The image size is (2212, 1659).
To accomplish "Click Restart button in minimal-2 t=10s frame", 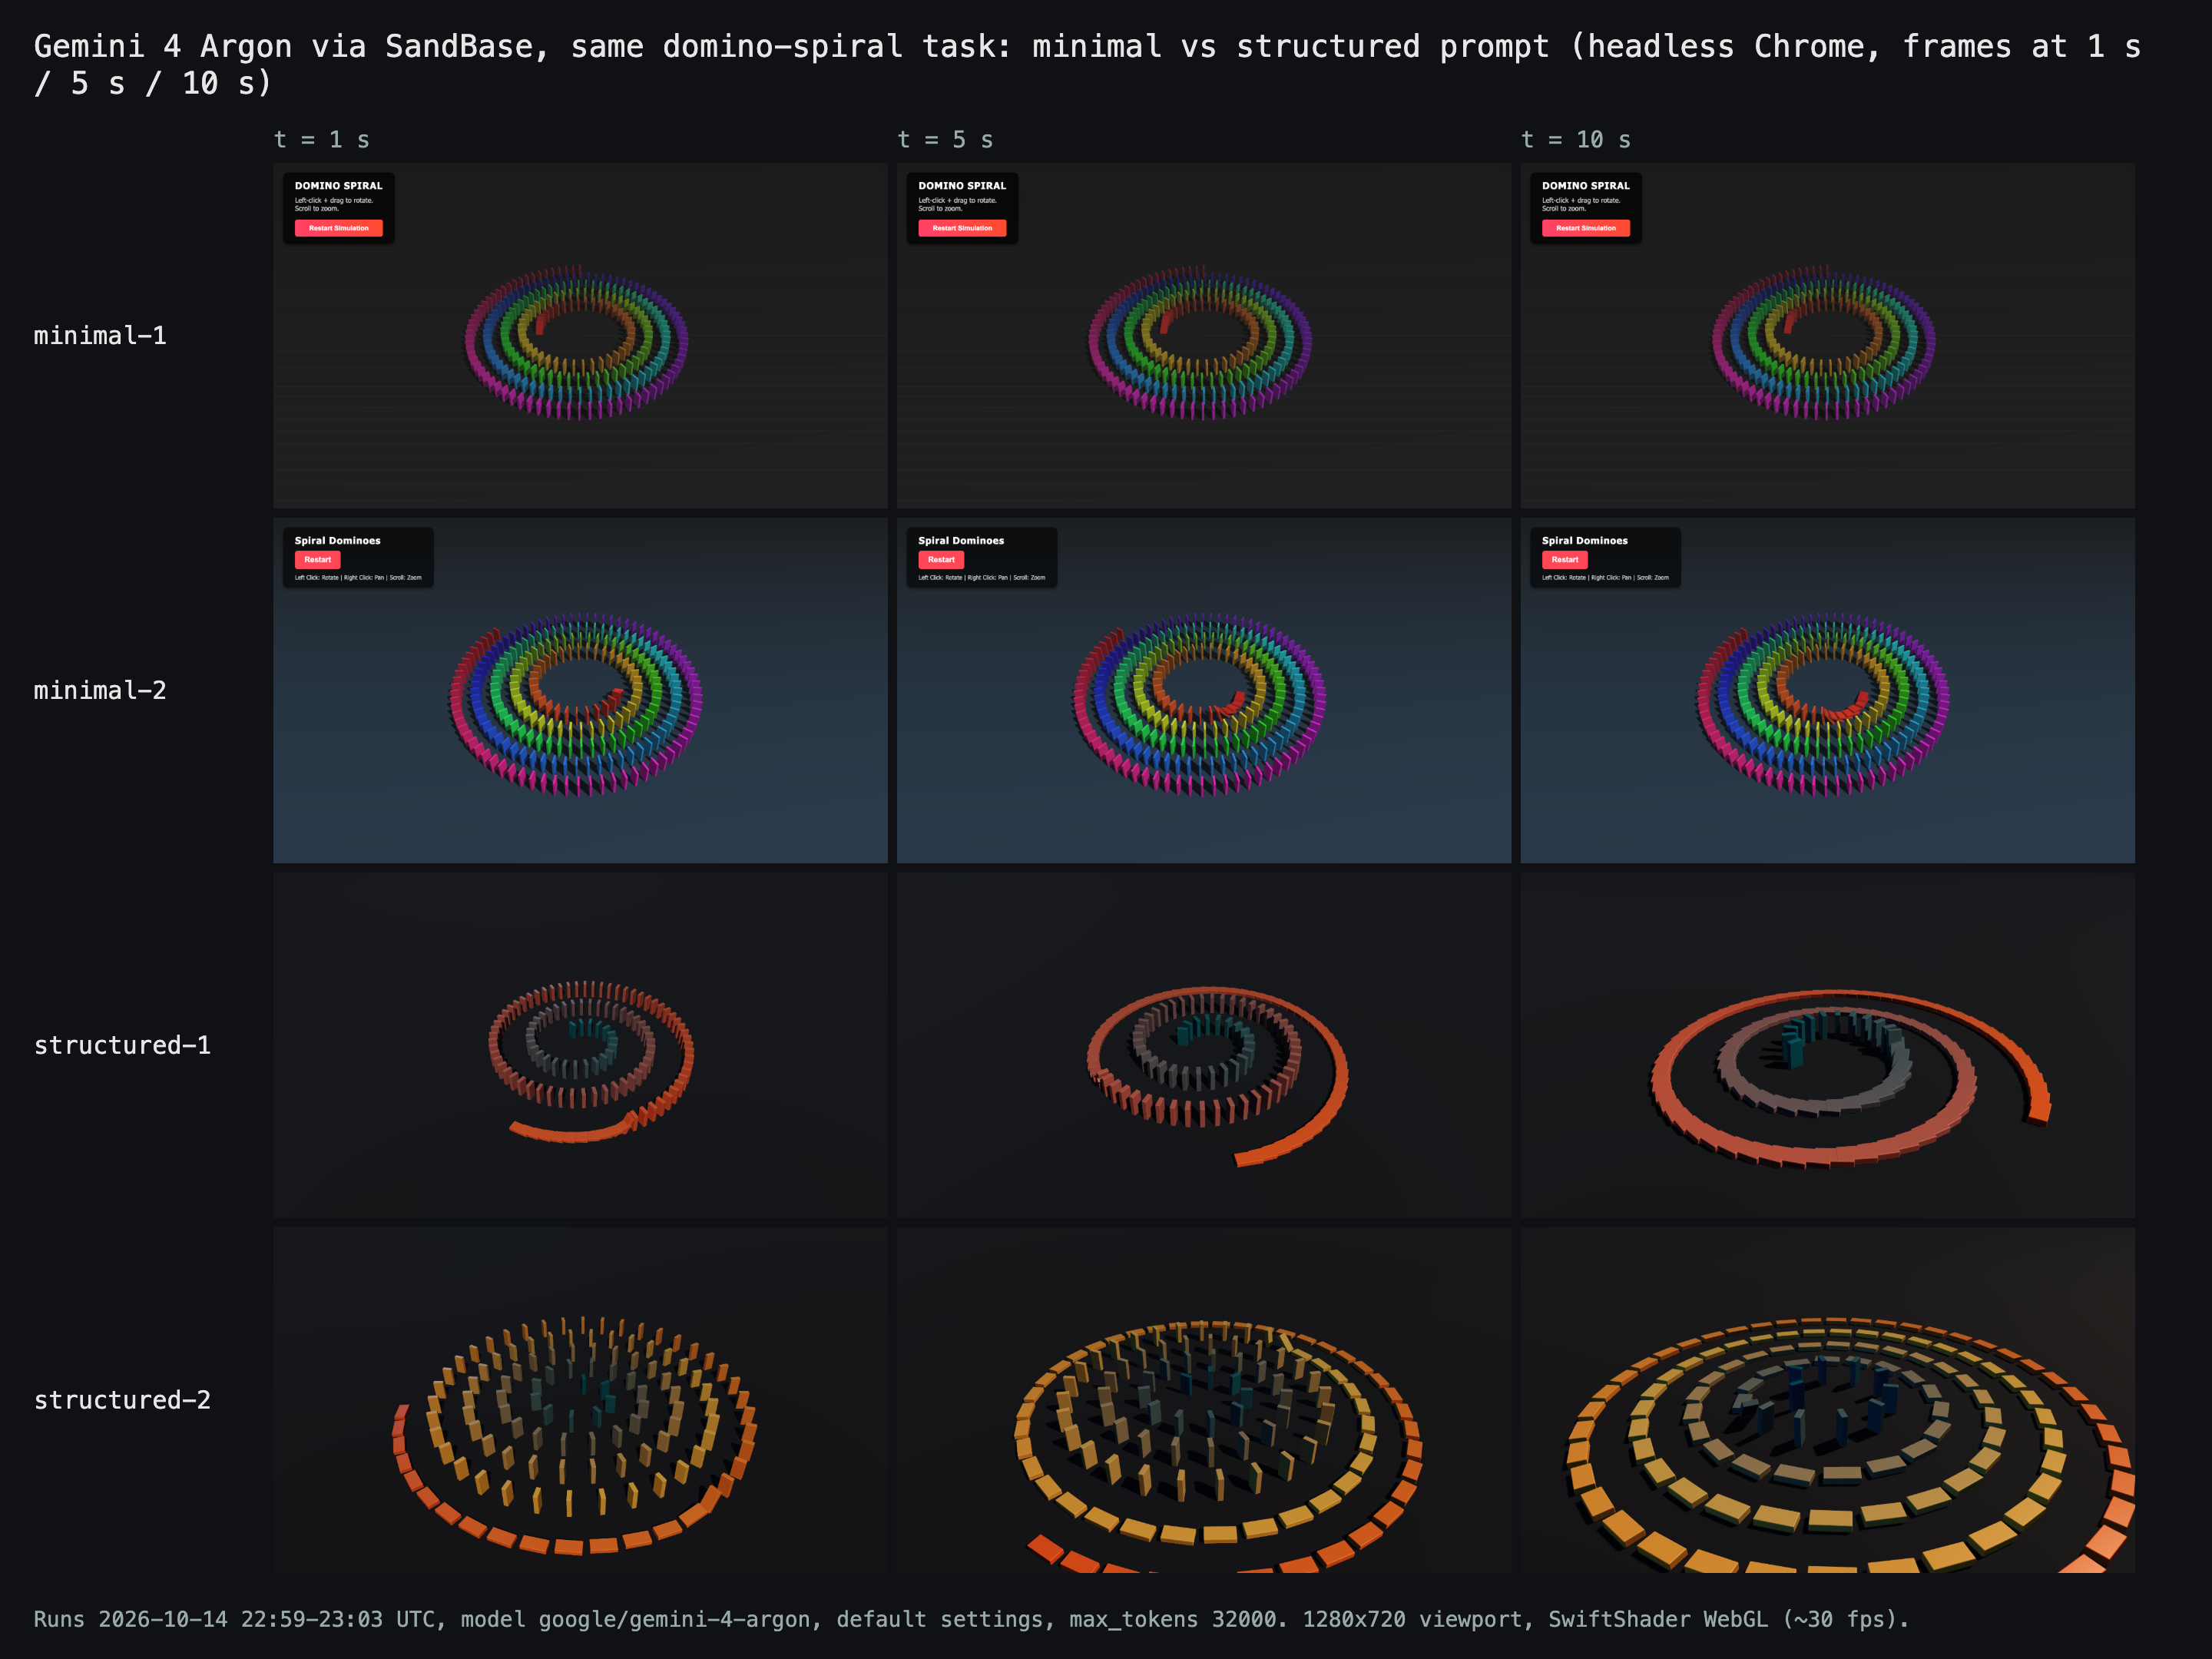I will tap(1564, 560).
